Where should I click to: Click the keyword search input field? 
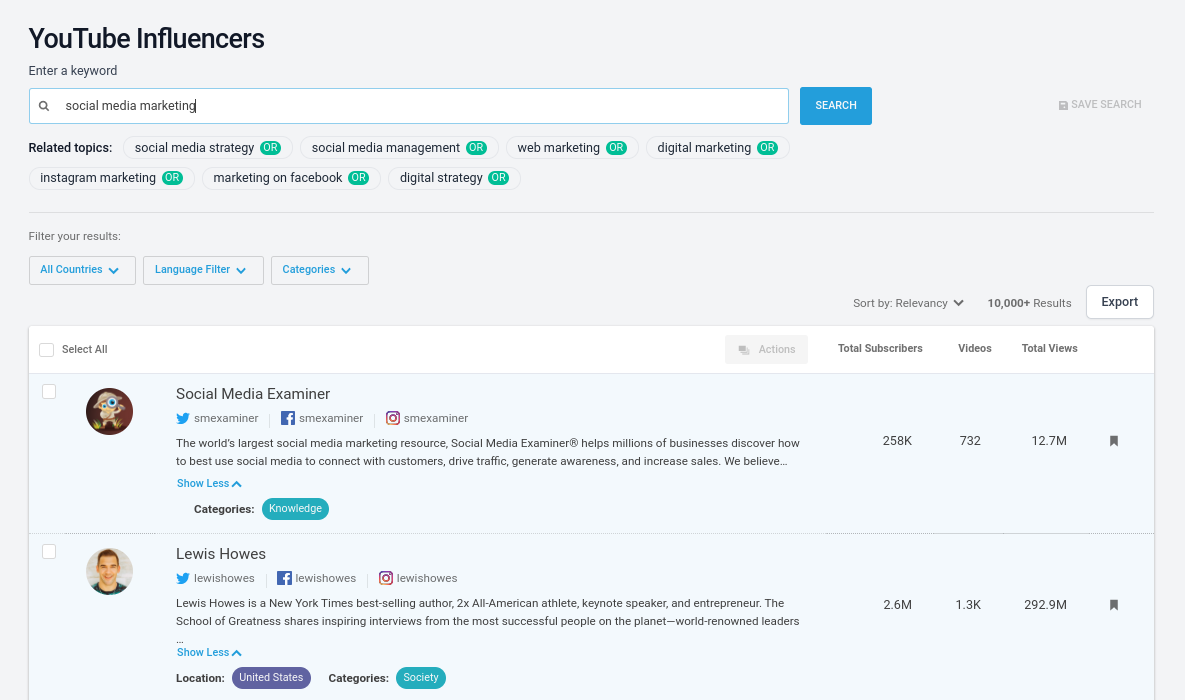420,106
